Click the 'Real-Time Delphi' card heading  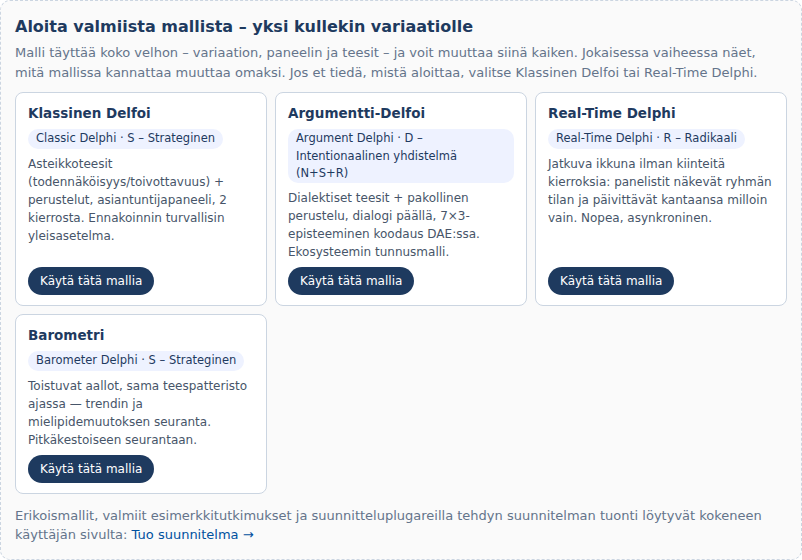coord(612,113)
